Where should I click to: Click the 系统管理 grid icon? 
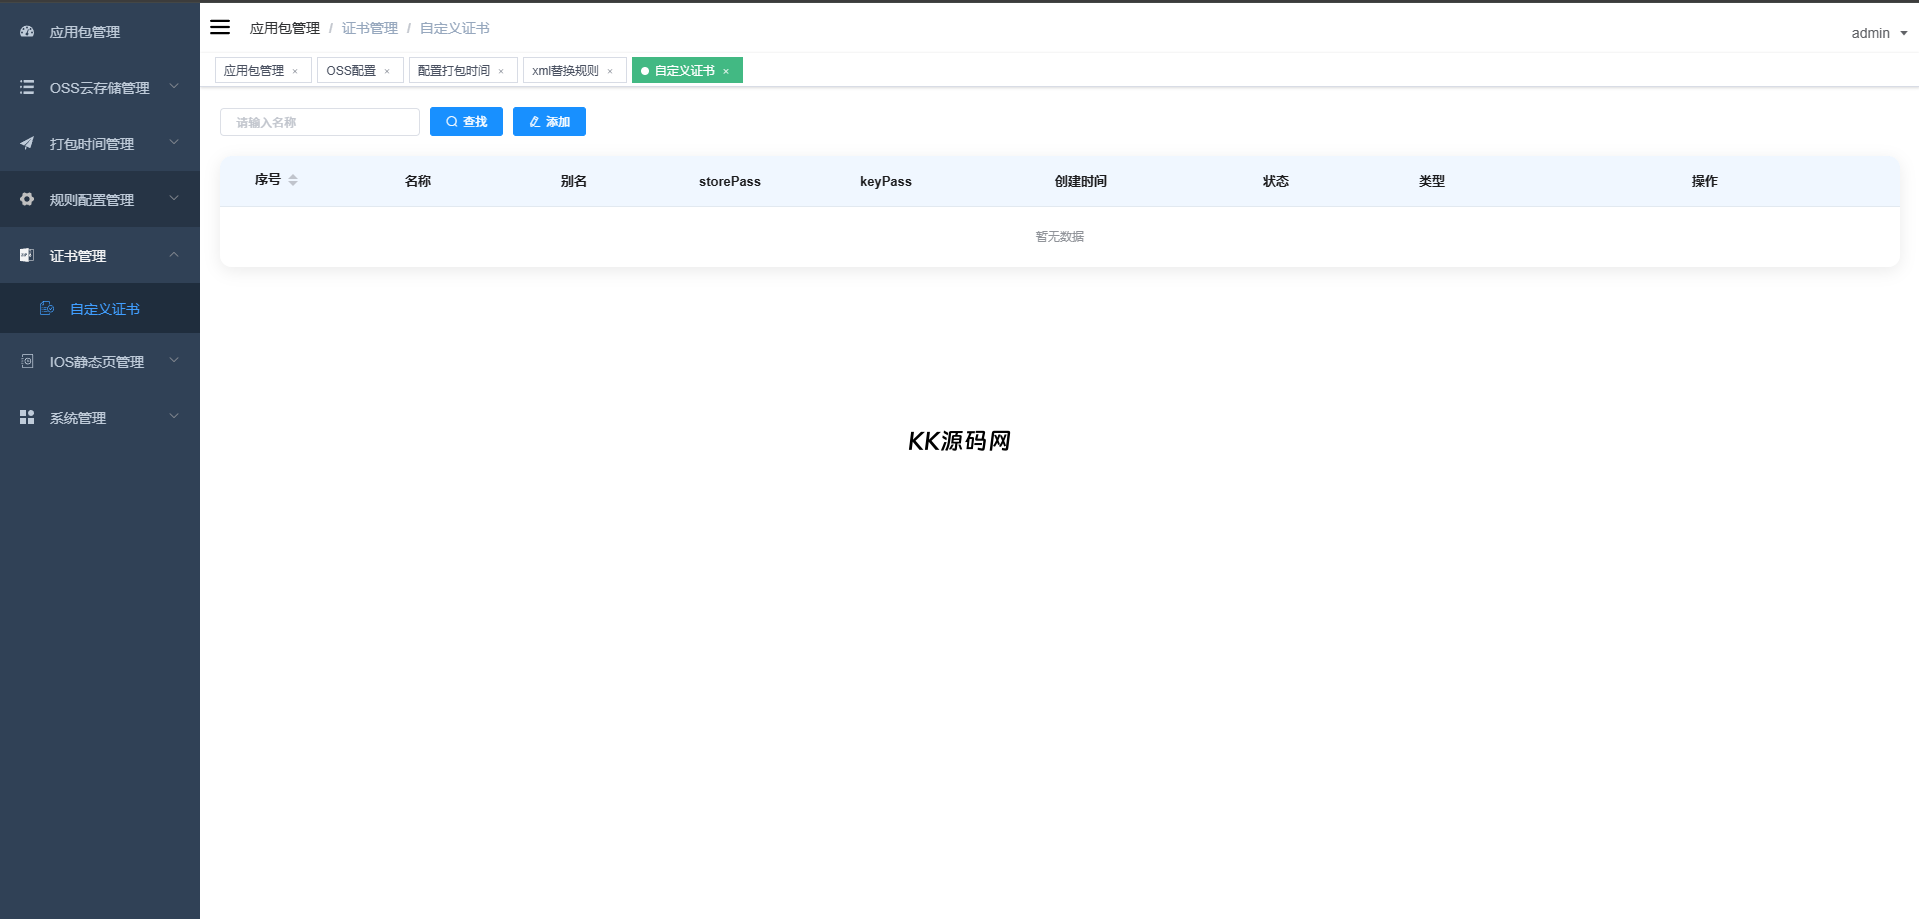tap(27, 417)
